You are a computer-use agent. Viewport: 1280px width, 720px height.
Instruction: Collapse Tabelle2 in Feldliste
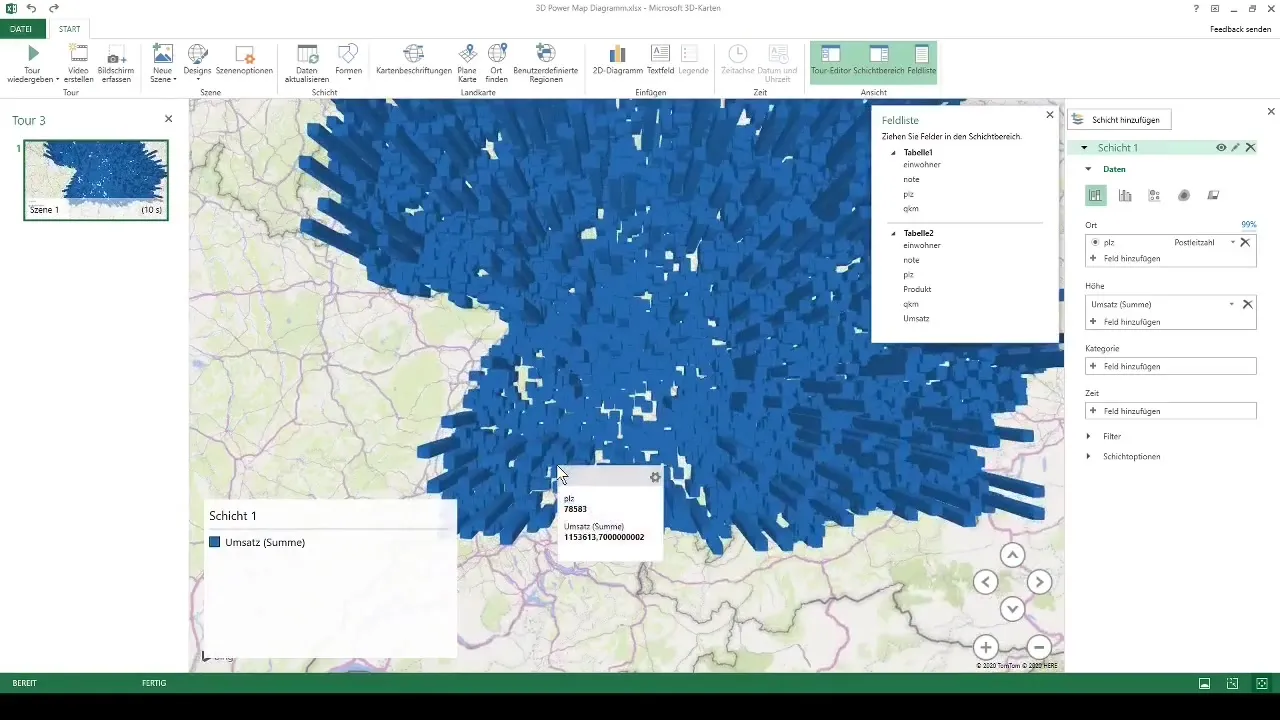tap(894, 233)
